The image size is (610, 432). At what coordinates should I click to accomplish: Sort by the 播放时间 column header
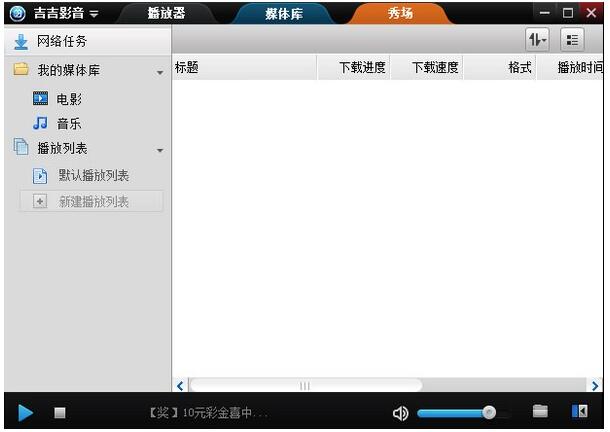coord(570,68)
